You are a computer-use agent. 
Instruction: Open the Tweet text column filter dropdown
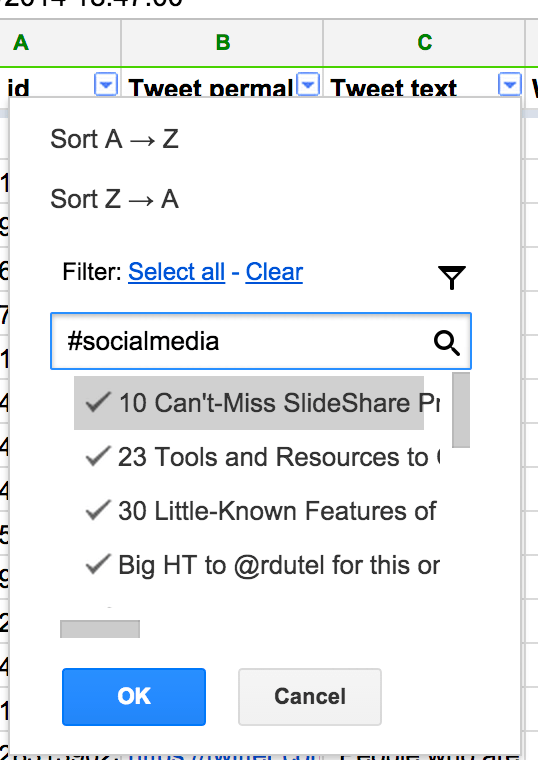(x=509, y=85)
